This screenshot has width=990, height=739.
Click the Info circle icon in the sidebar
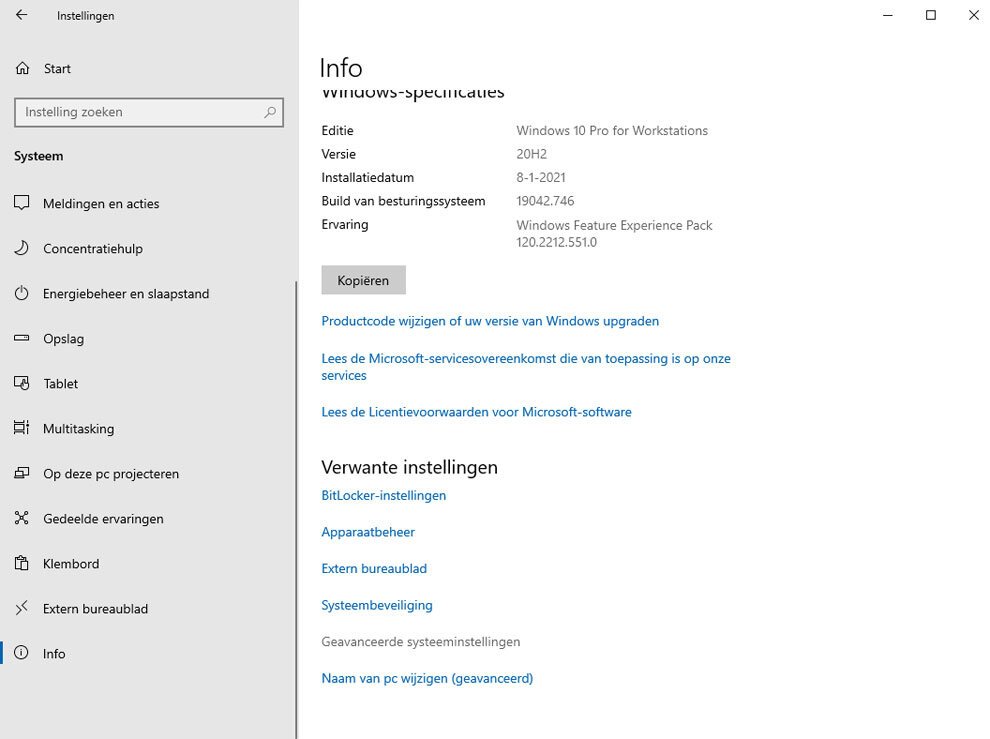pos(21,652)
